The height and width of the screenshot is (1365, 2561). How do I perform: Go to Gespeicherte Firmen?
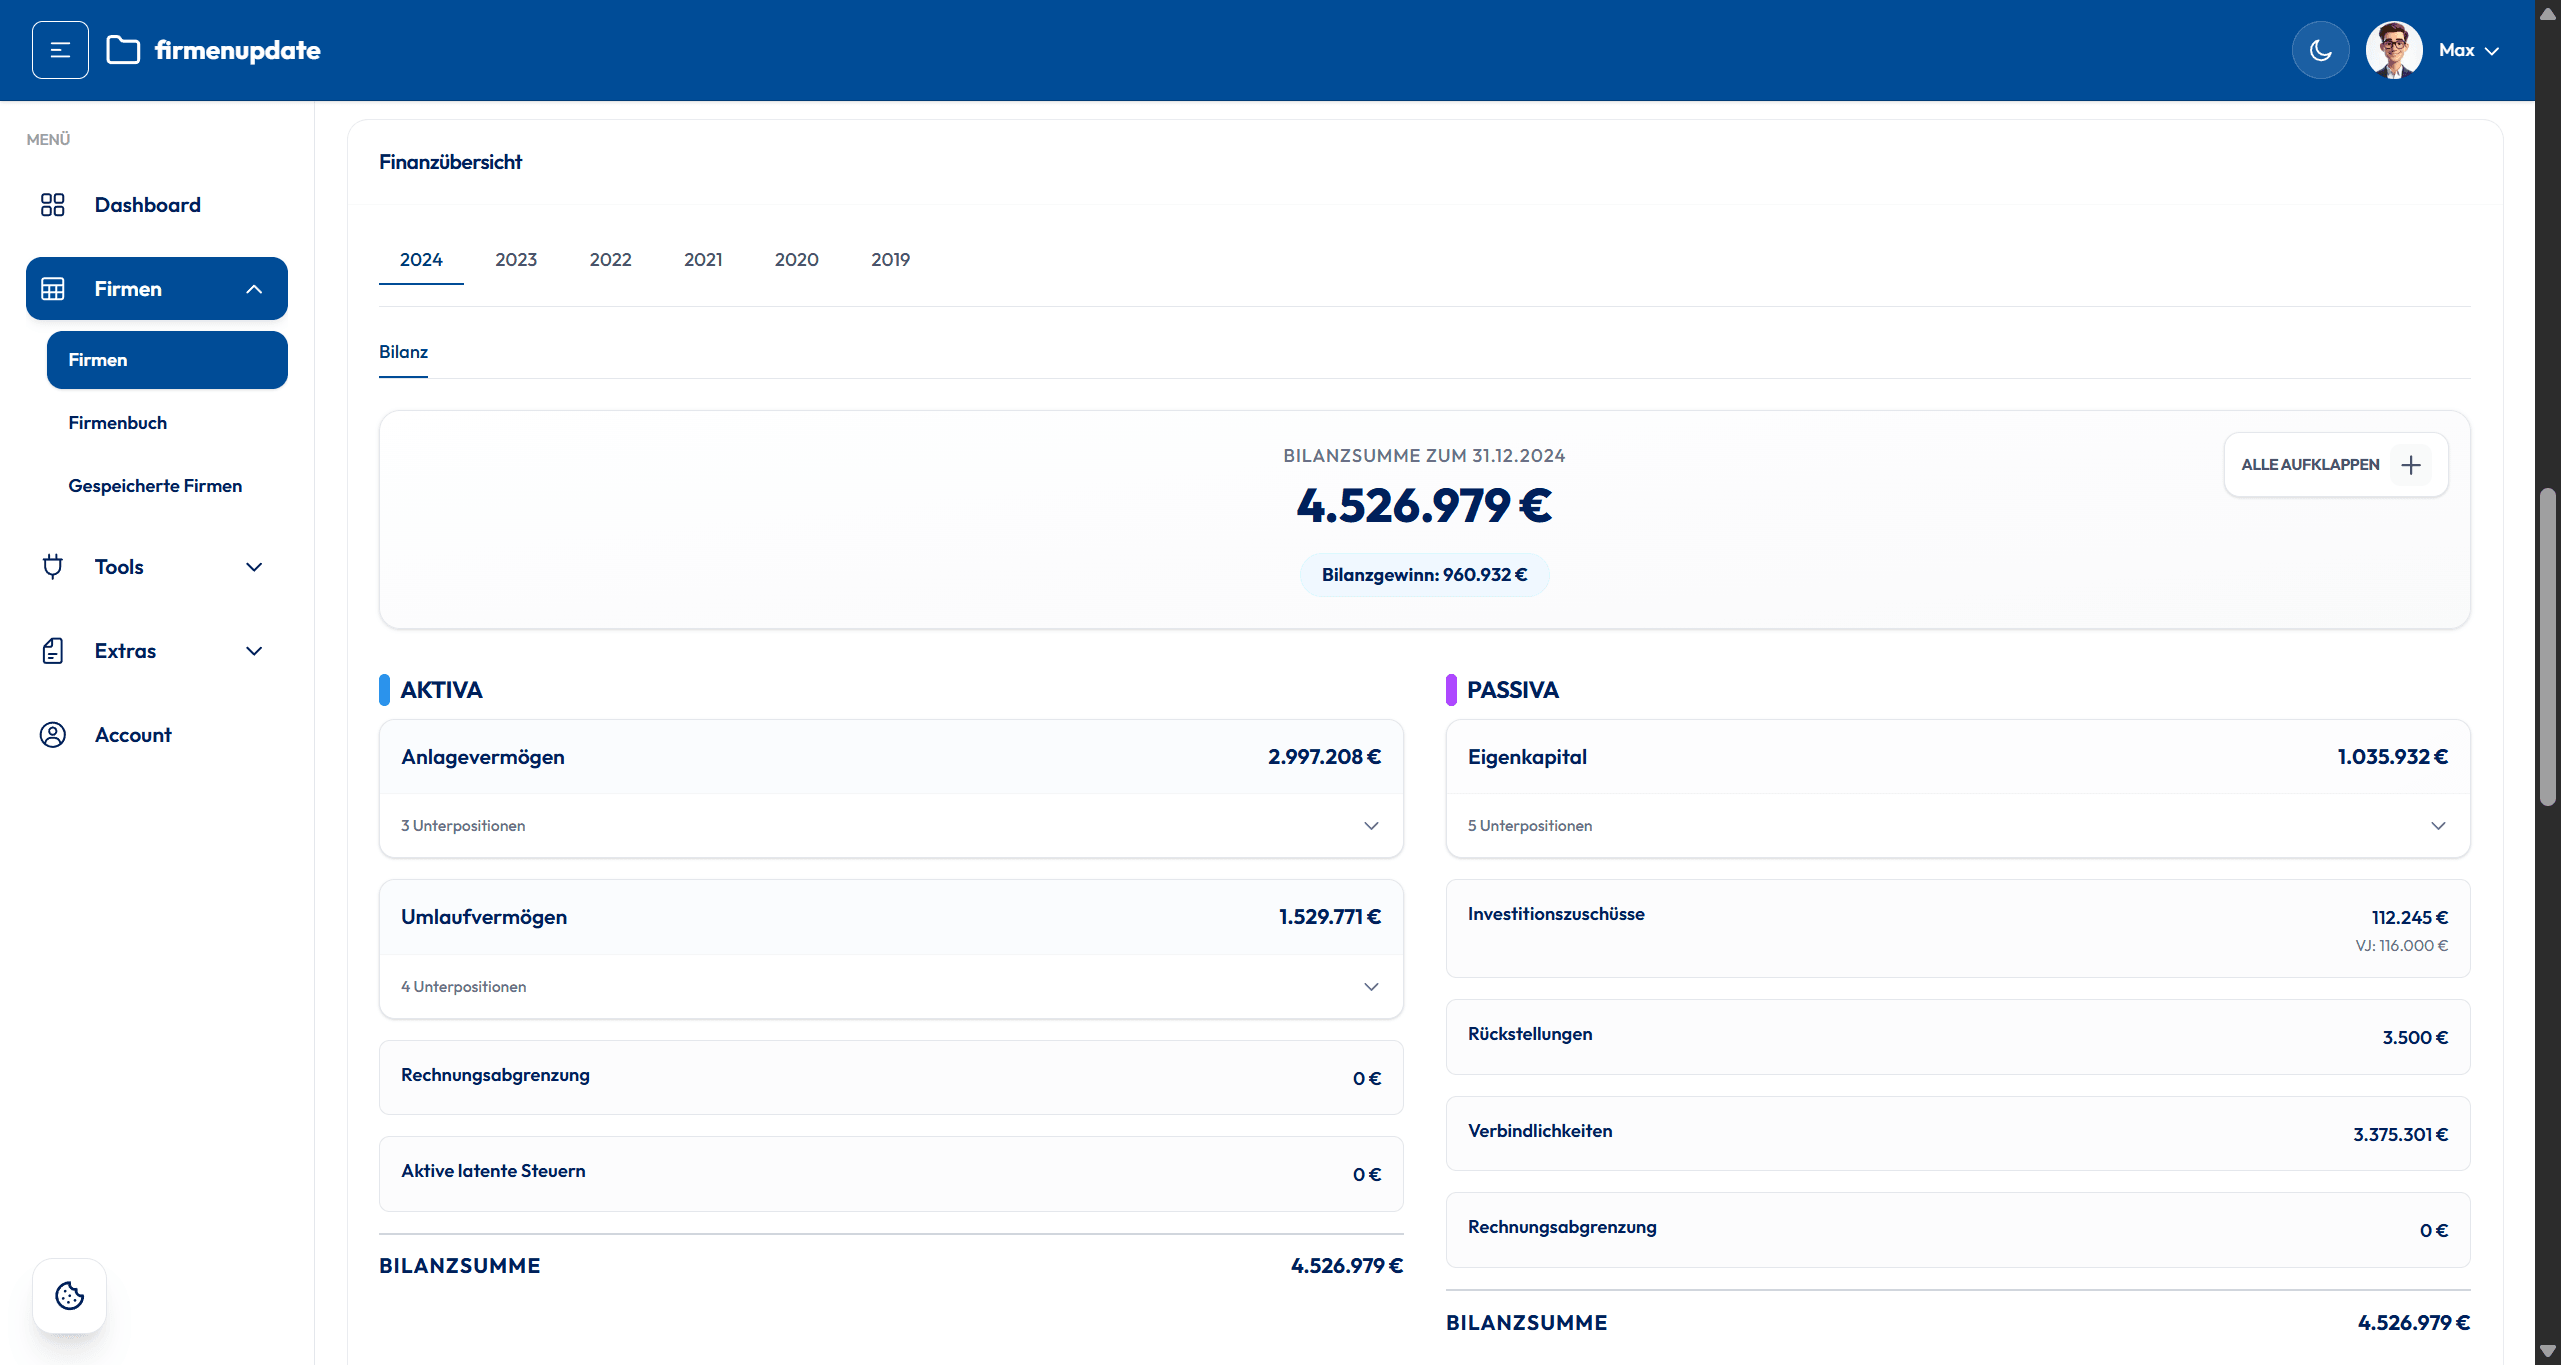[x=155, y=486]
